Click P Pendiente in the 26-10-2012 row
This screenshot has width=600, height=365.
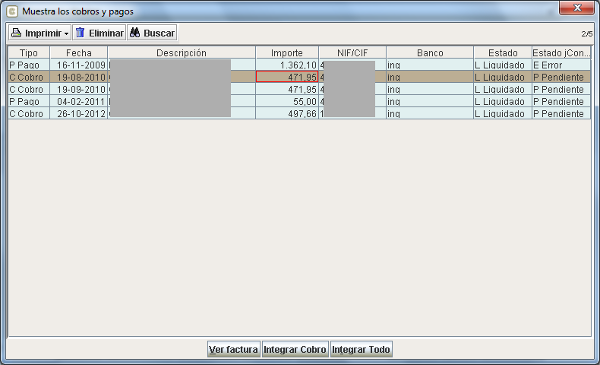561,114
